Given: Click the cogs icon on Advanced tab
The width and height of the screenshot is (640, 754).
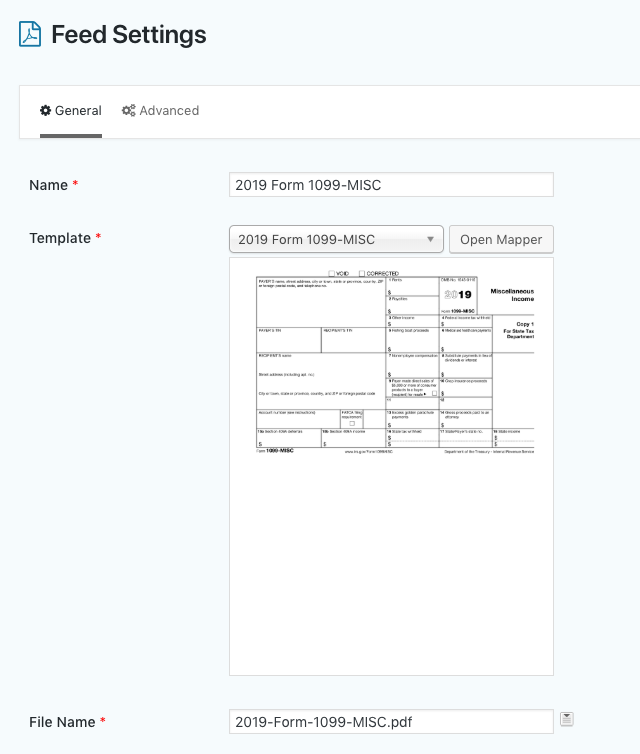Looking at the screenshot, I should pos(128,111).
